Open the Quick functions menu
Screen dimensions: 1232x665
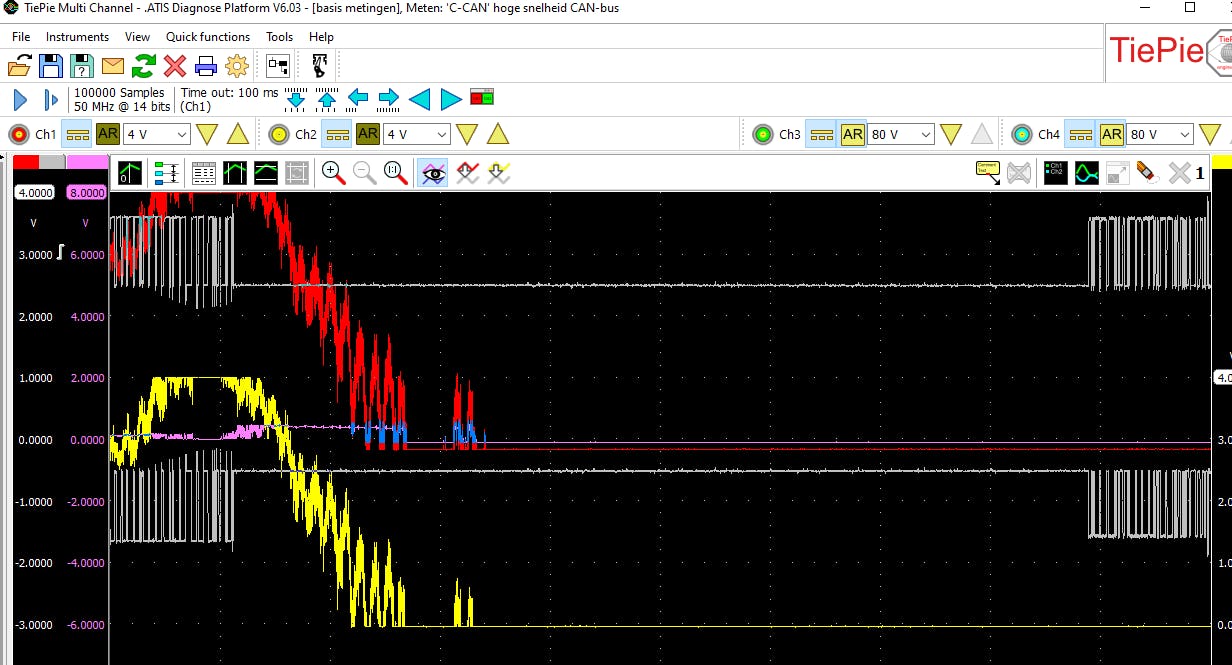pyautogui.click(x=208, y=37)
